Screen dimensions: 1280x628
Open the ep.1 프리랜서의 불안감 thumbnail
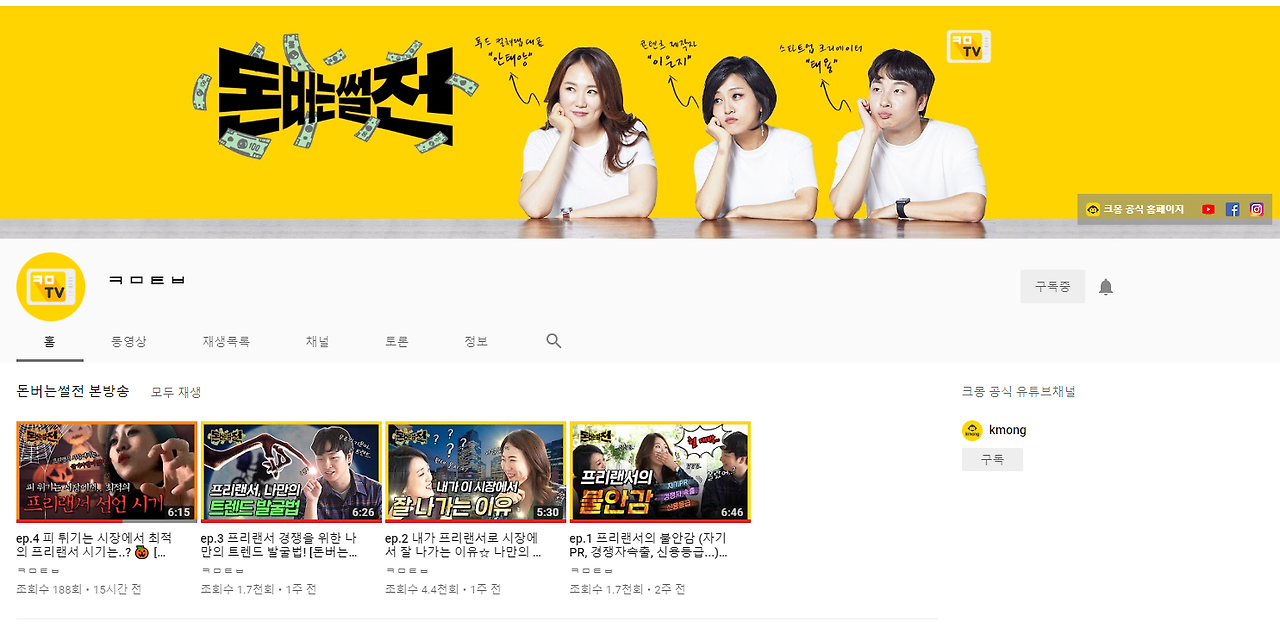point(660,471)
